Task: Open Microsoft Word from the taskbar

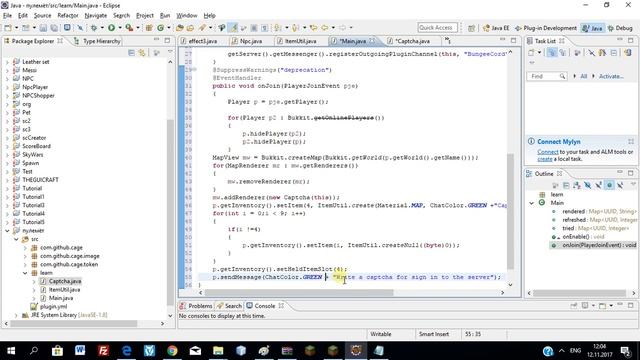Action: point(80,351)
